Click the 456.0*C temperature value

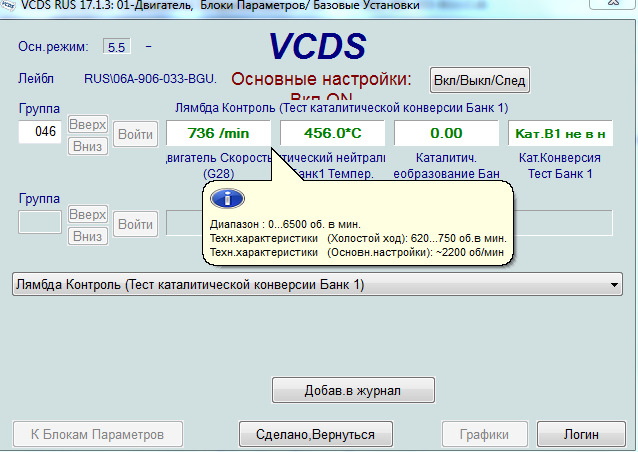point(332,133)
